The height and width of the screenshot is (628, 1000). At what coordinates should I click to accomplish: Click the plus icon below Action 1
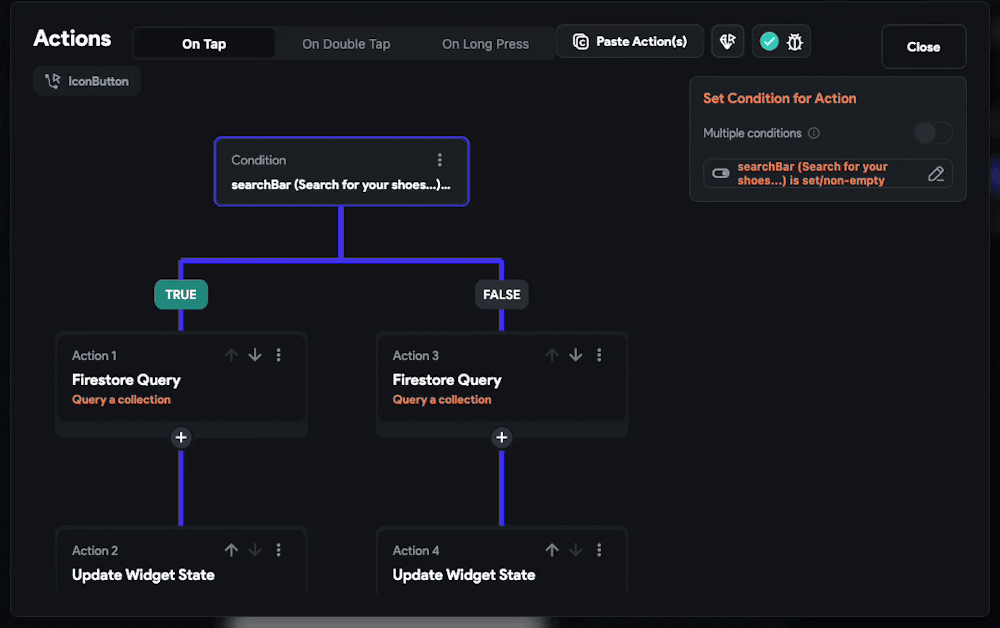point(181,437)
